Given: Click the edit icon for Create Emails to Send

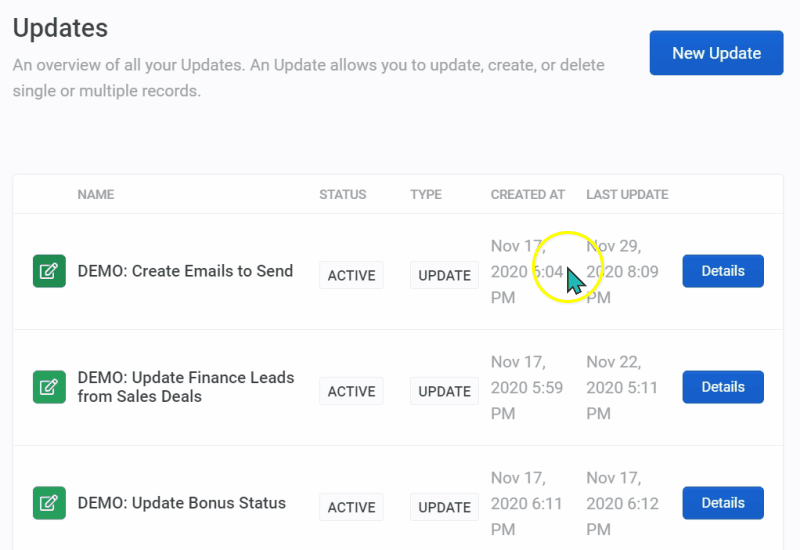Looking at the screenshot, I should (x=49, y=271).
